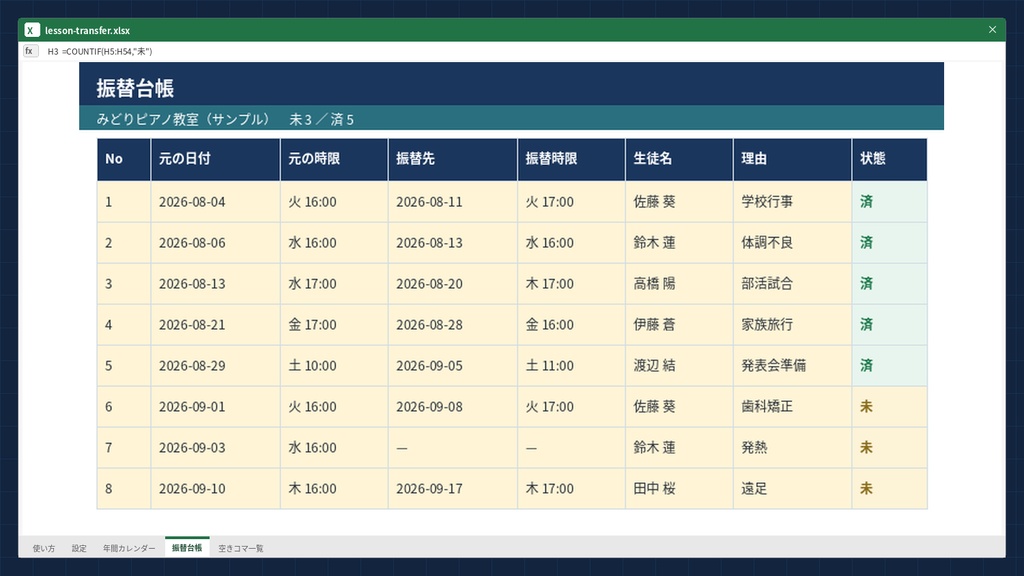
Task: Click the 振替先 column header
Action: [x=453, y=159]
